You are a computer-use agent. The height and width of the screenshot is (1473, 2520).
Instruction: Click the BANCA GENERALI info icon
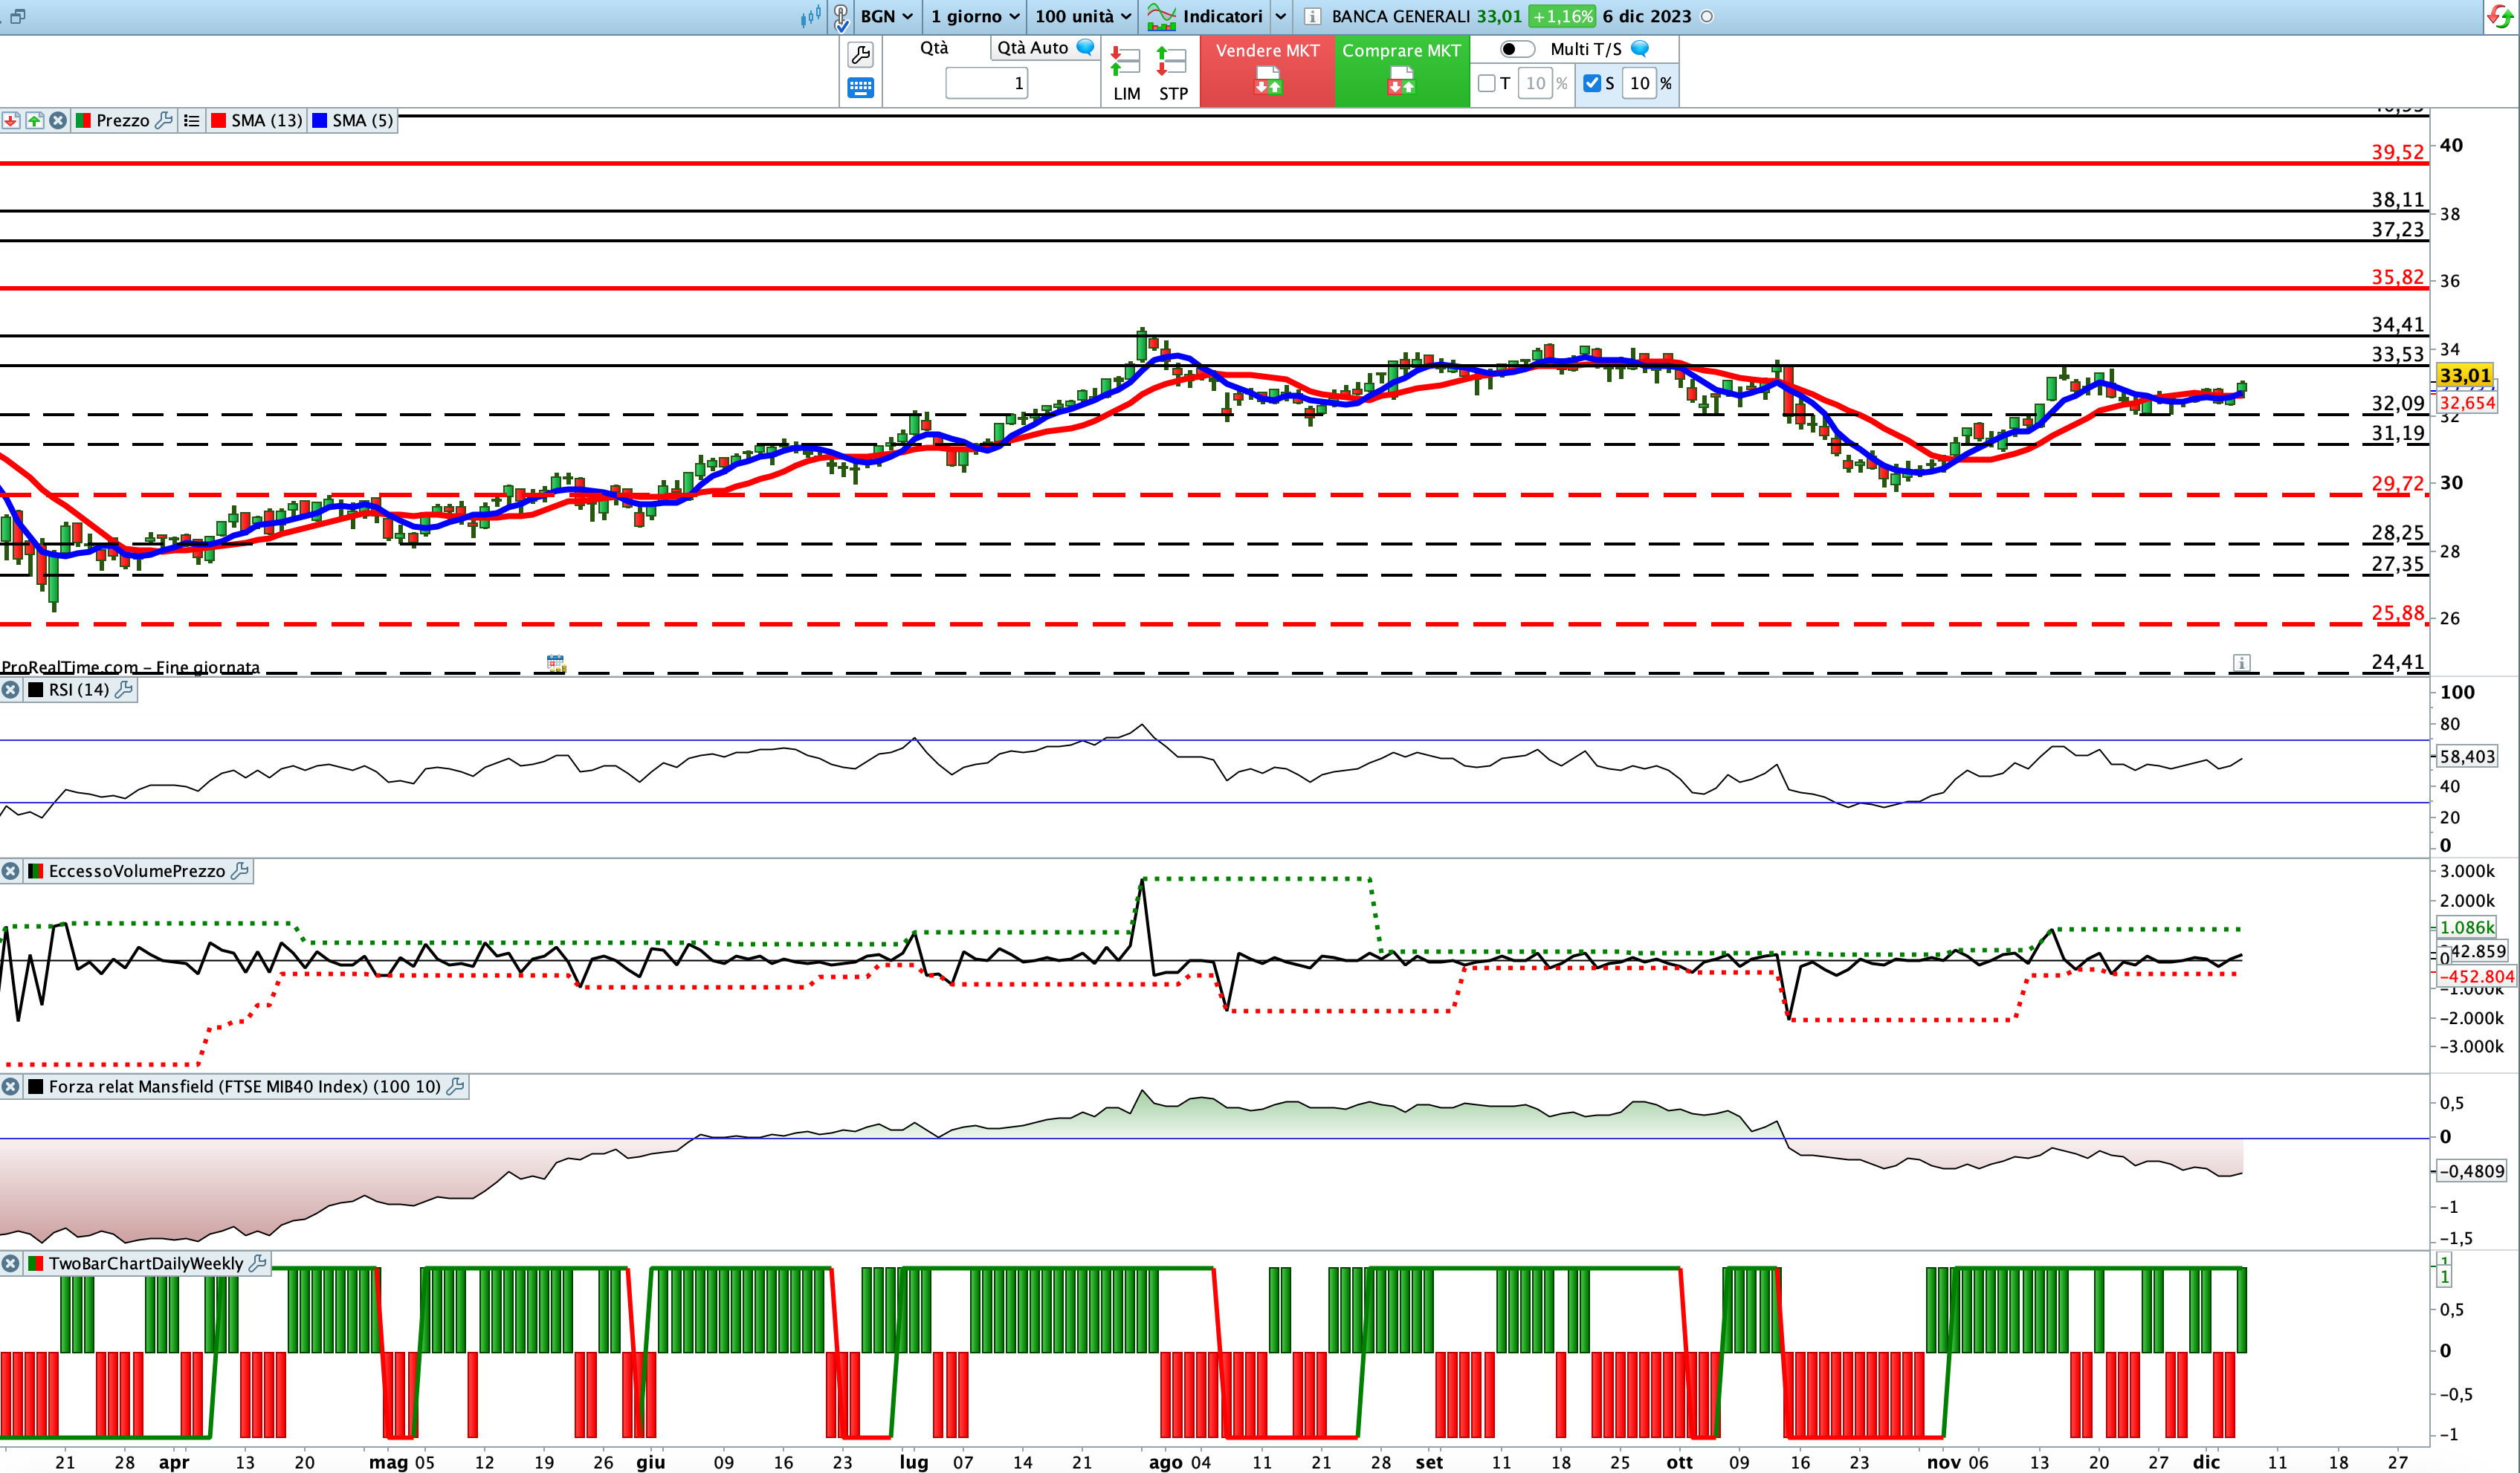pyautogui.click(x=1312, y=16)
